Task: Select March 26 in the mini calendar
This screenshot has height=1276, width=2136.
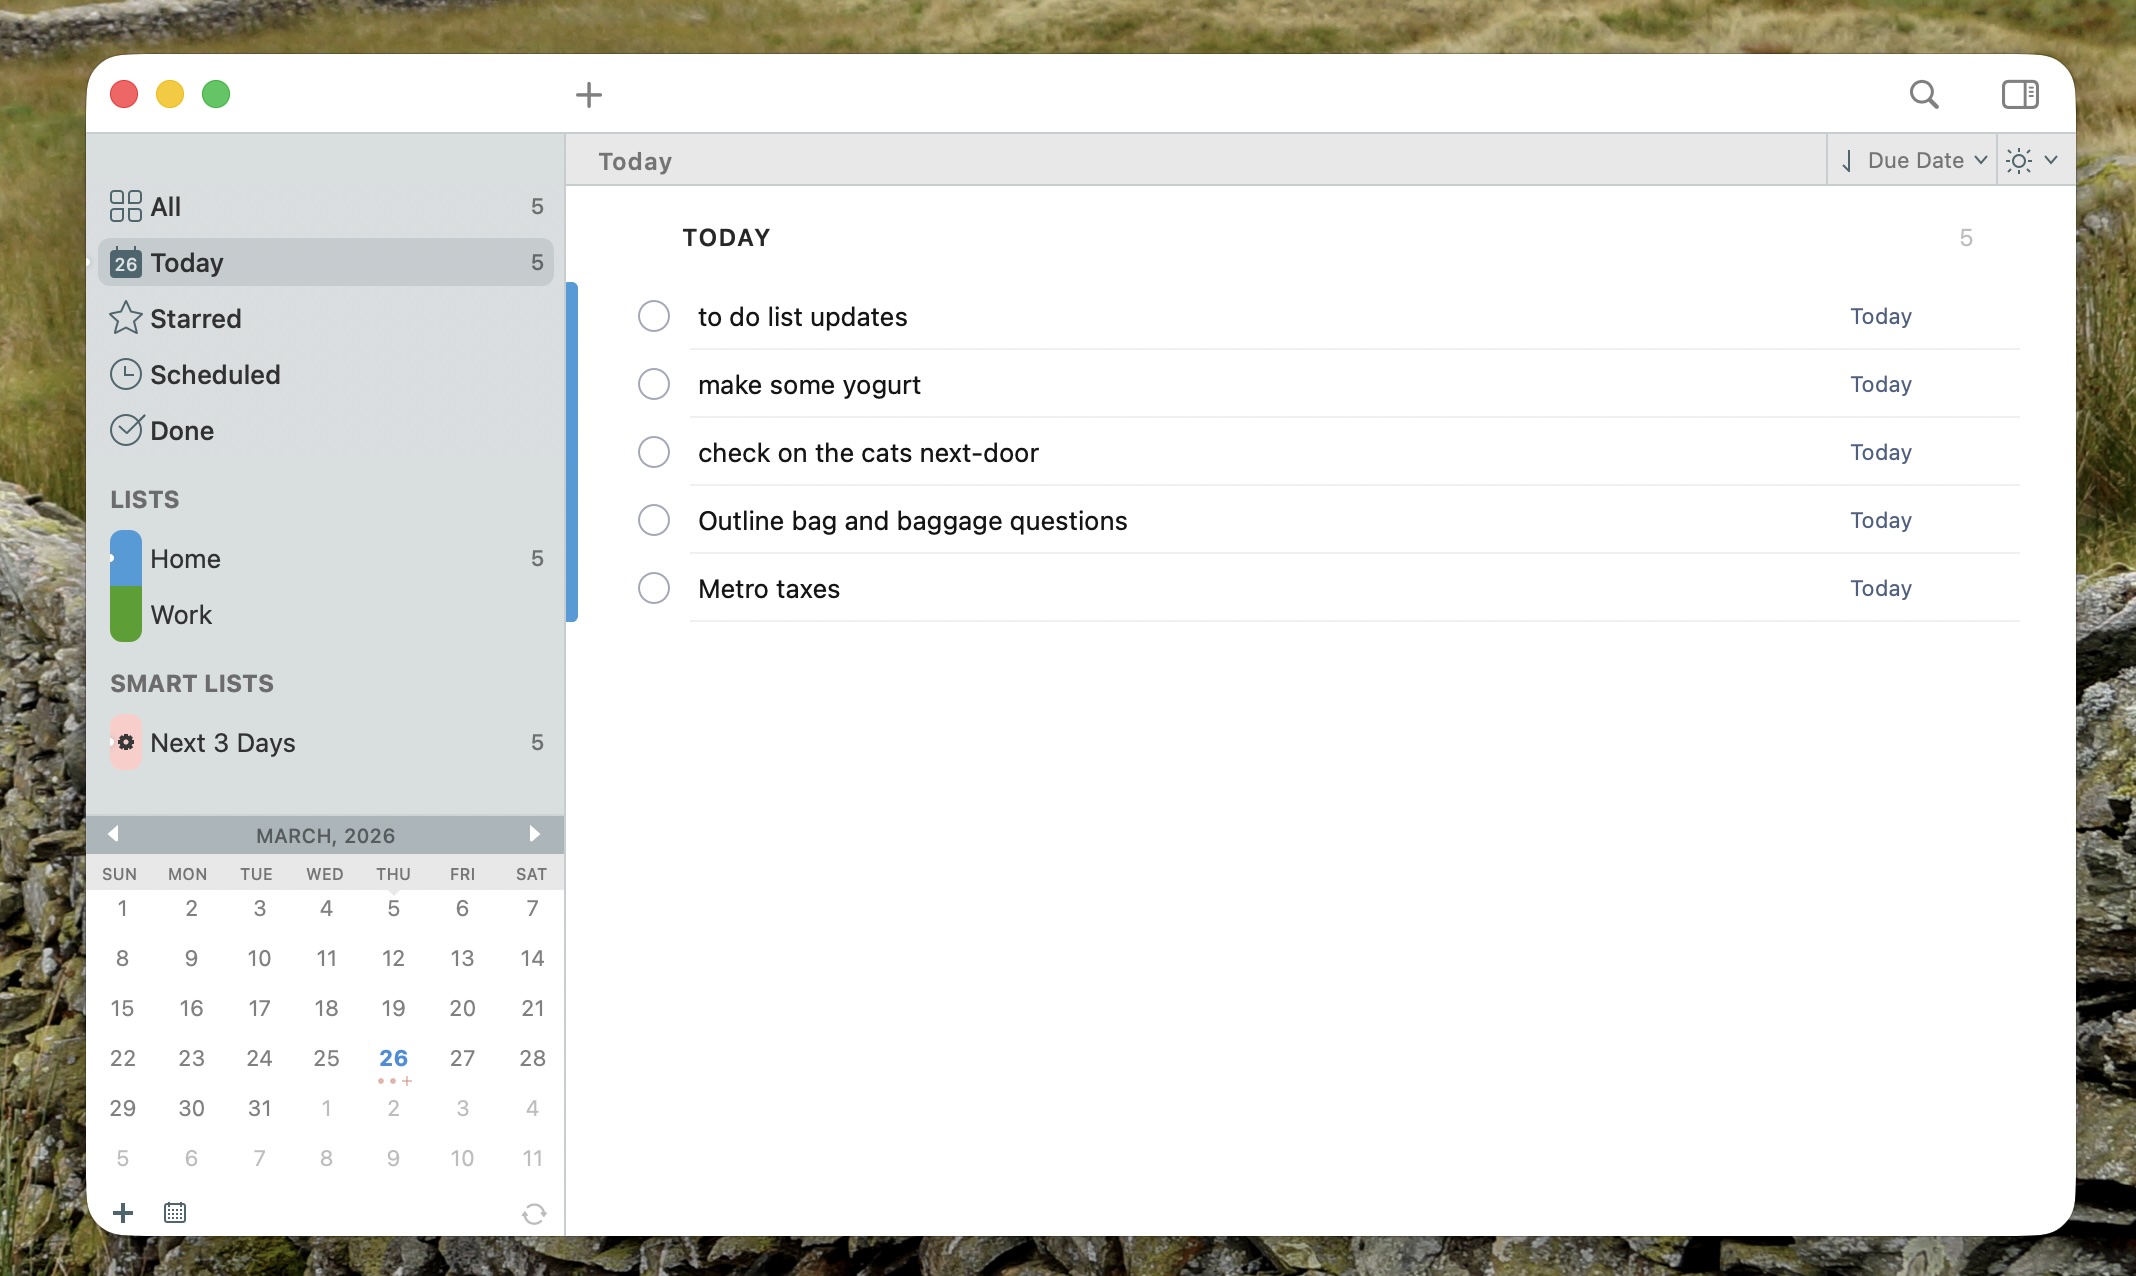Action: (x=393, y=1058)
